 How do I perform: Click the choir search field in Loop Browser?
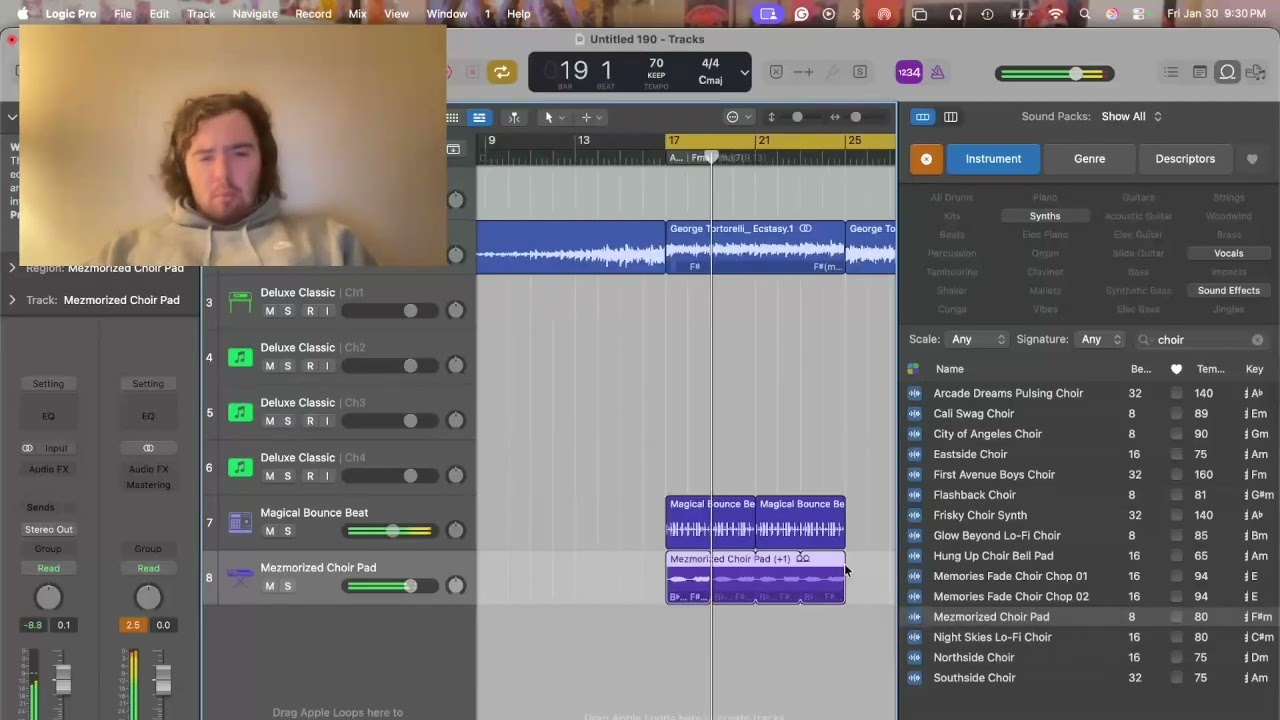1202,340
